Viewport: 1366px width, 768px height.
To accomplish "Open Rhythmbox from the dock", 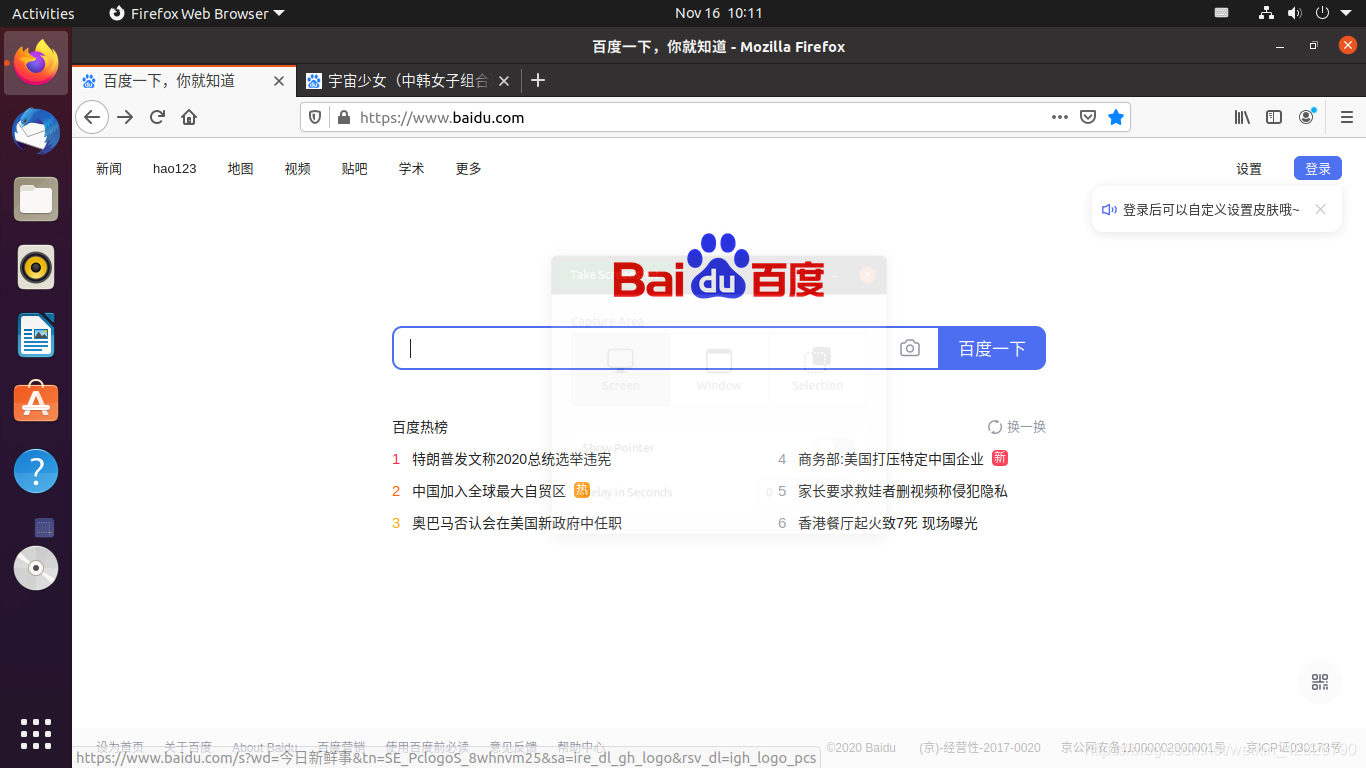I will [36, 267].
